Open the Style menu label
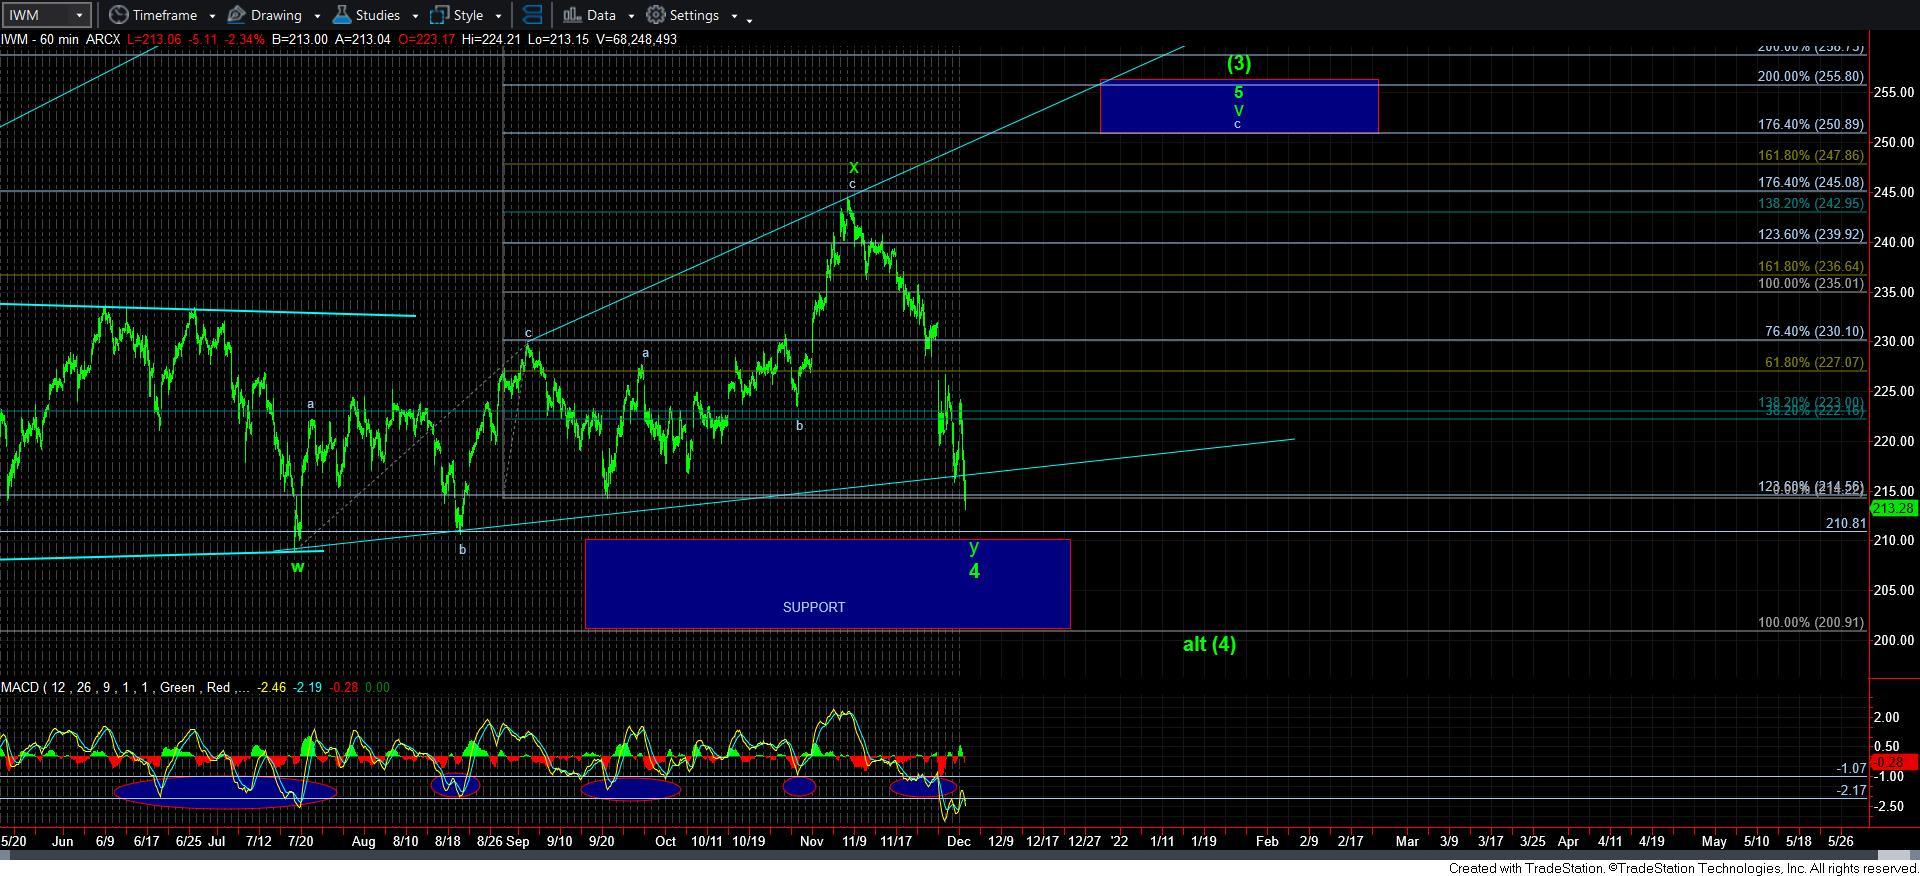Image resolution: width=1920 pixels, height=876 pixels. 468,15
